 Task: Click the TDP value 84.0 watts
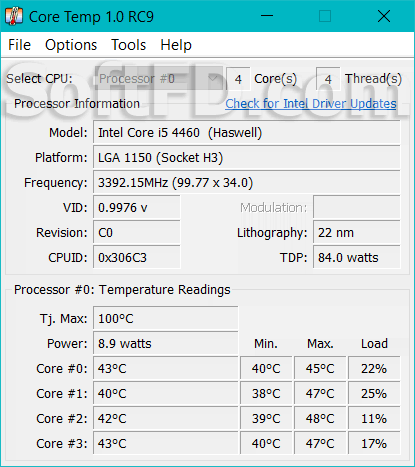point(357,258)
